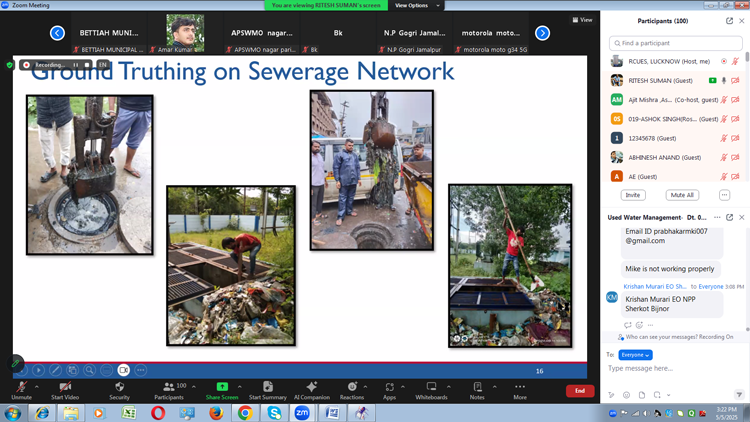Open slideshow more options ellipsis
The width and height of the screenshot is (750, 422).
pyautogui.click(x=141, y=370)
